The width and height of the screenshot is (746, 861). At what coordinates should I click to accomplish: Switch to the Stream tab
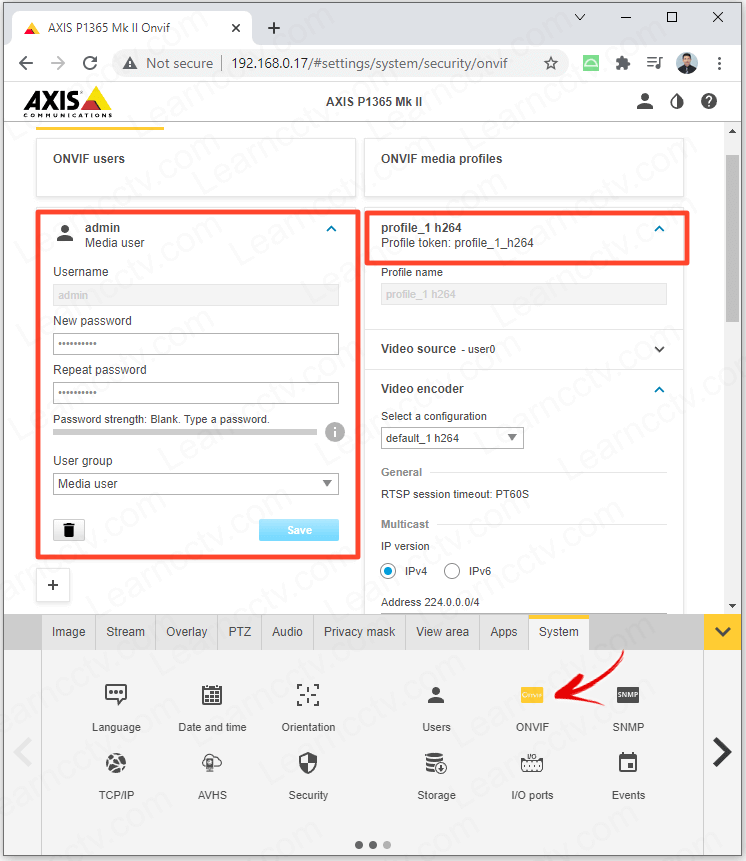coord(126,632)
